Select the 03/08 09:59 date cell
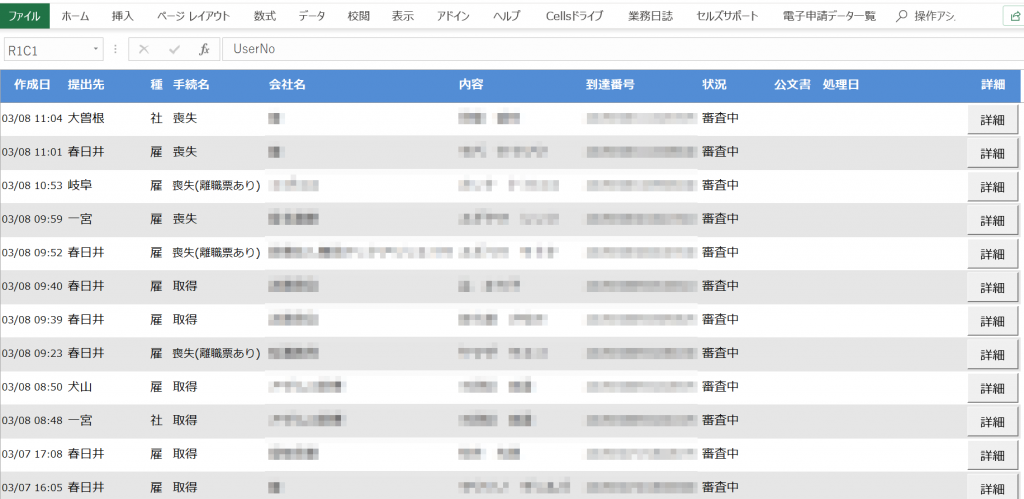The width and height of the screenshot is (1024, 499). click(x=32, y=219)
